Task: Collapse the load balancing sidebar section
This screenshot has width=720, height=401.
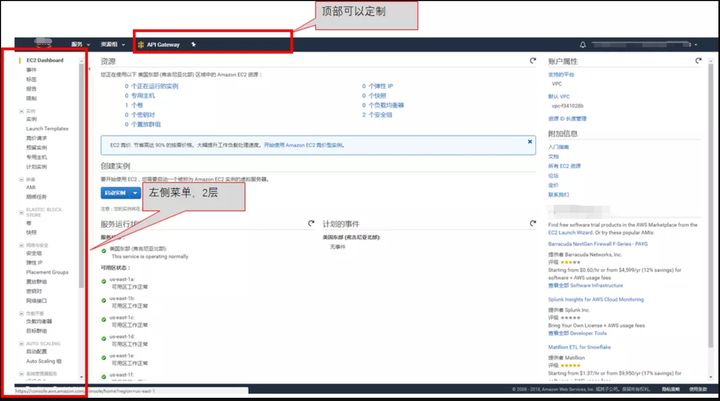Action: pyautogui.click(x=22, y=314)
